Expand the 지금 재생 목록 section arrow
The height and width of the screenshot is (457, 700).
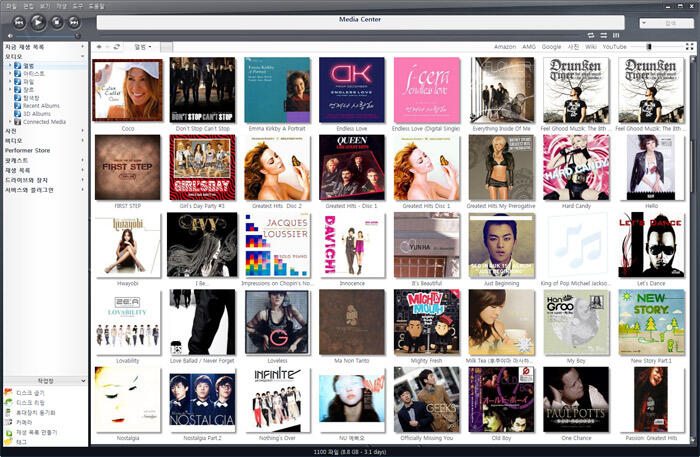pos(83,46)
